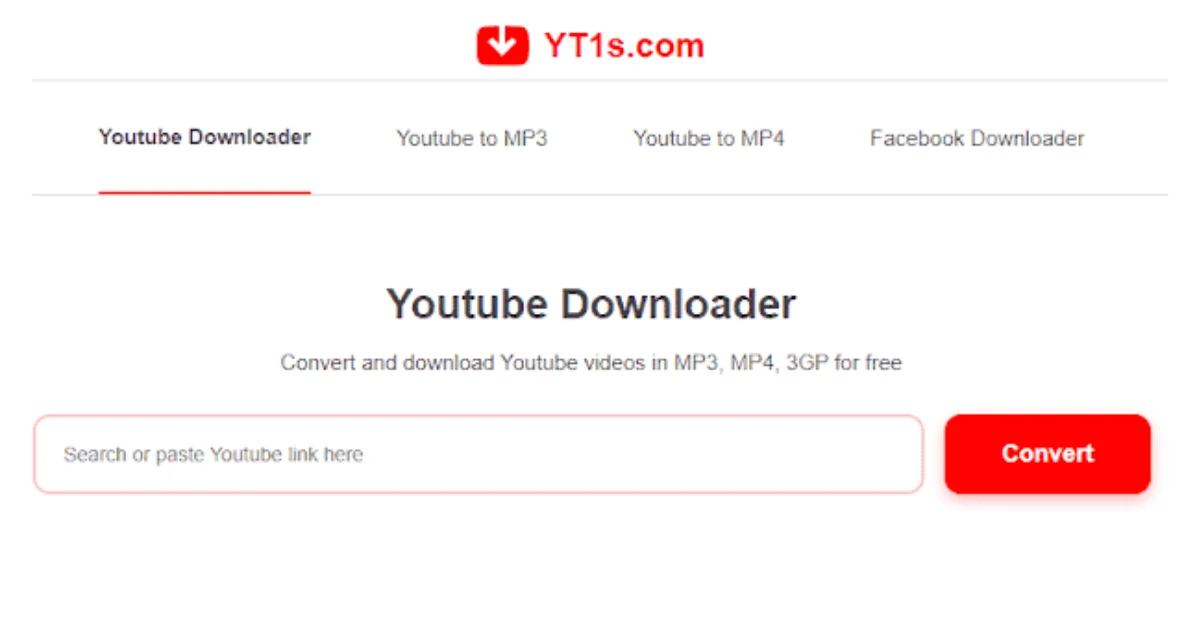Screen dimensions: 1200x628
Task: Select the Youtube to MP4 tab
Action: [x=709, y=138]
